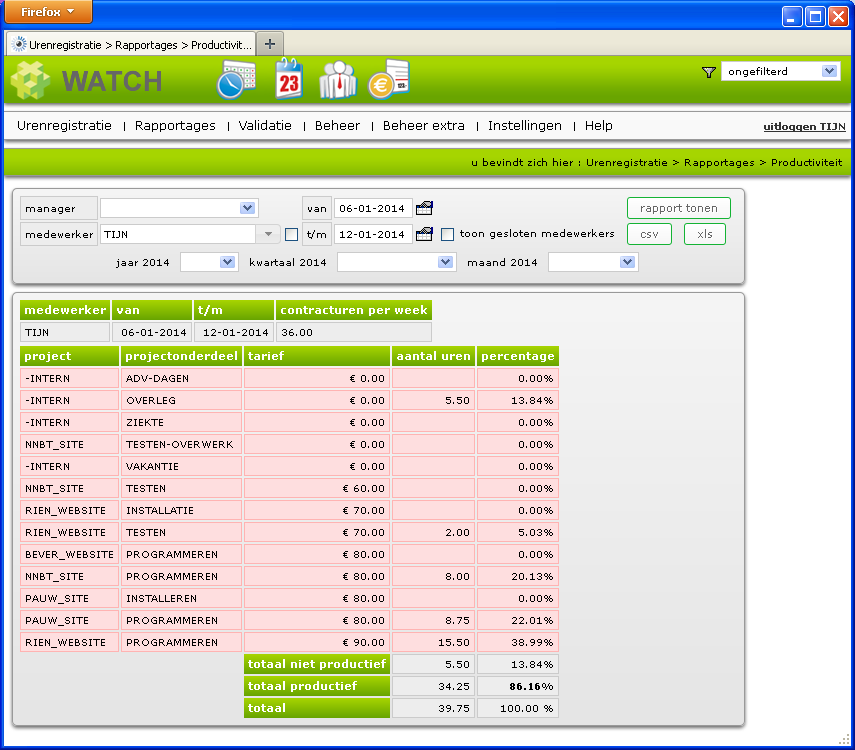Expand the manager dropdown
This screenshot has width=855, height=750.
pyautogui.click(x=247, y=208)
